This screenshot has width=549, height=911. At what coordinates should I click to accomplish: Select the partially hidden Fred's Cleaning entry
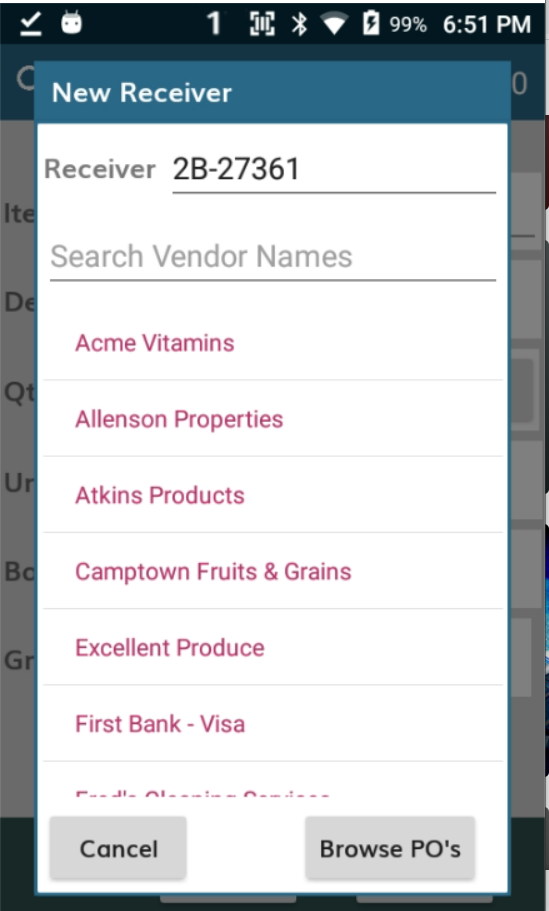tap(273, 780)
